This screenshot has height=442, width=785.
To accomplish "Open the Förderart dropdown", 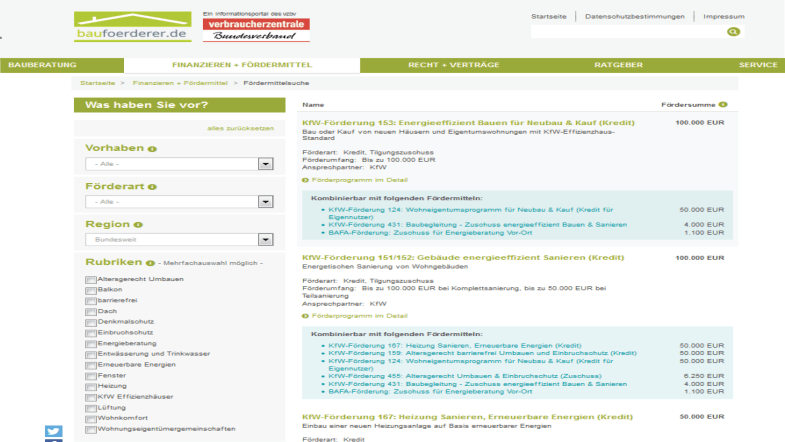I will click(179, 202).
